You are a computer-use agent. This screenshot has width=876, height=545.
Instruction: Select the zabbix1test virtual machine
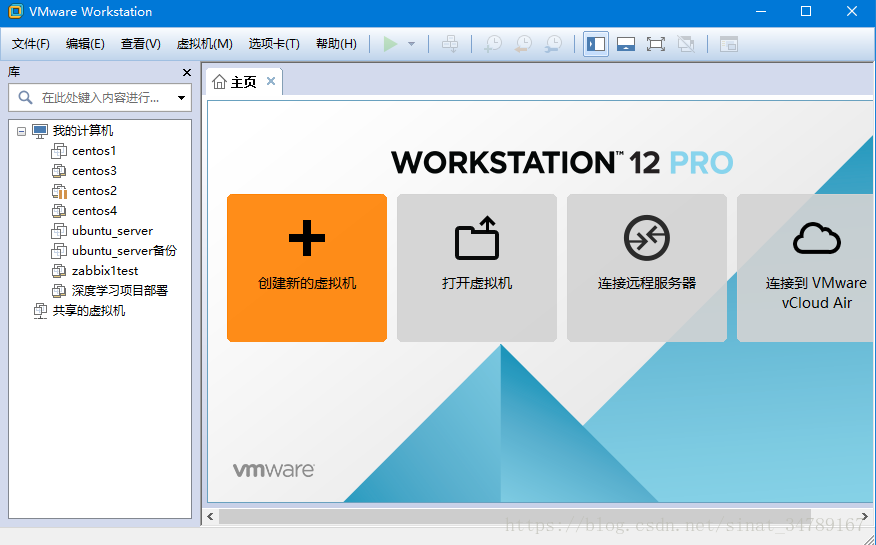105,271
